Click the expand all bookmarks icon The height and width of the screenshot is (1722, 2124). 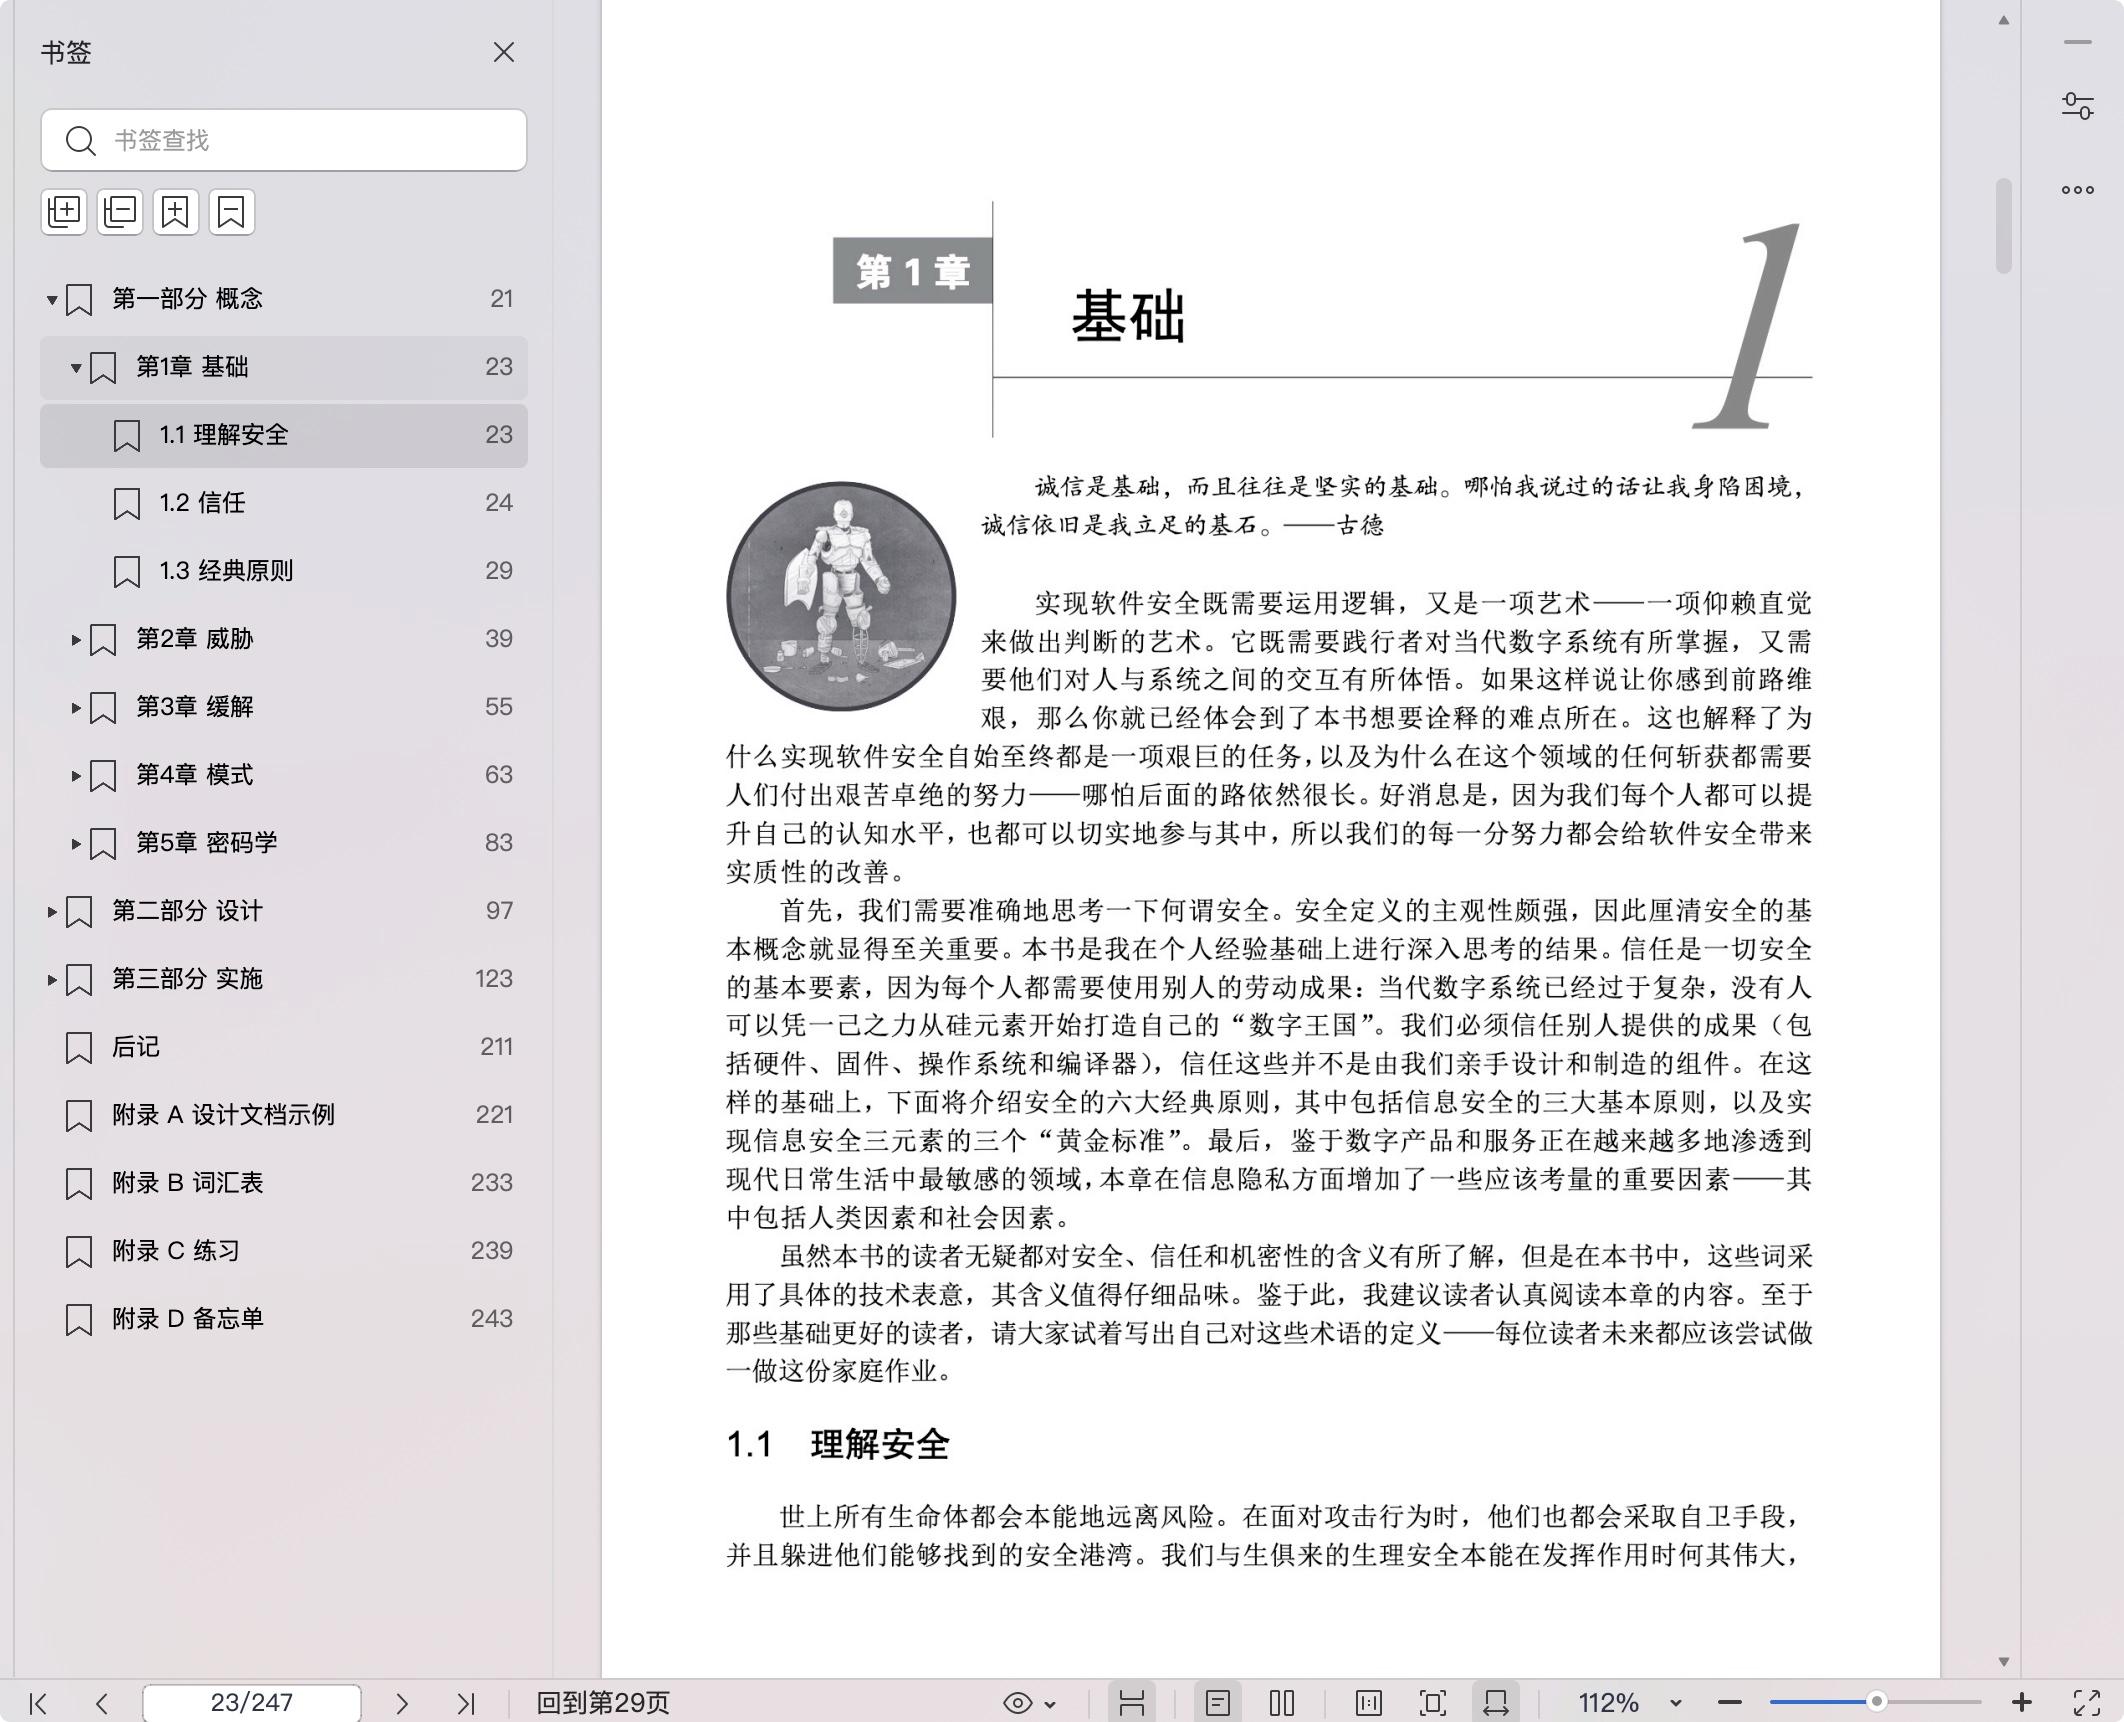tap(64, 211)
